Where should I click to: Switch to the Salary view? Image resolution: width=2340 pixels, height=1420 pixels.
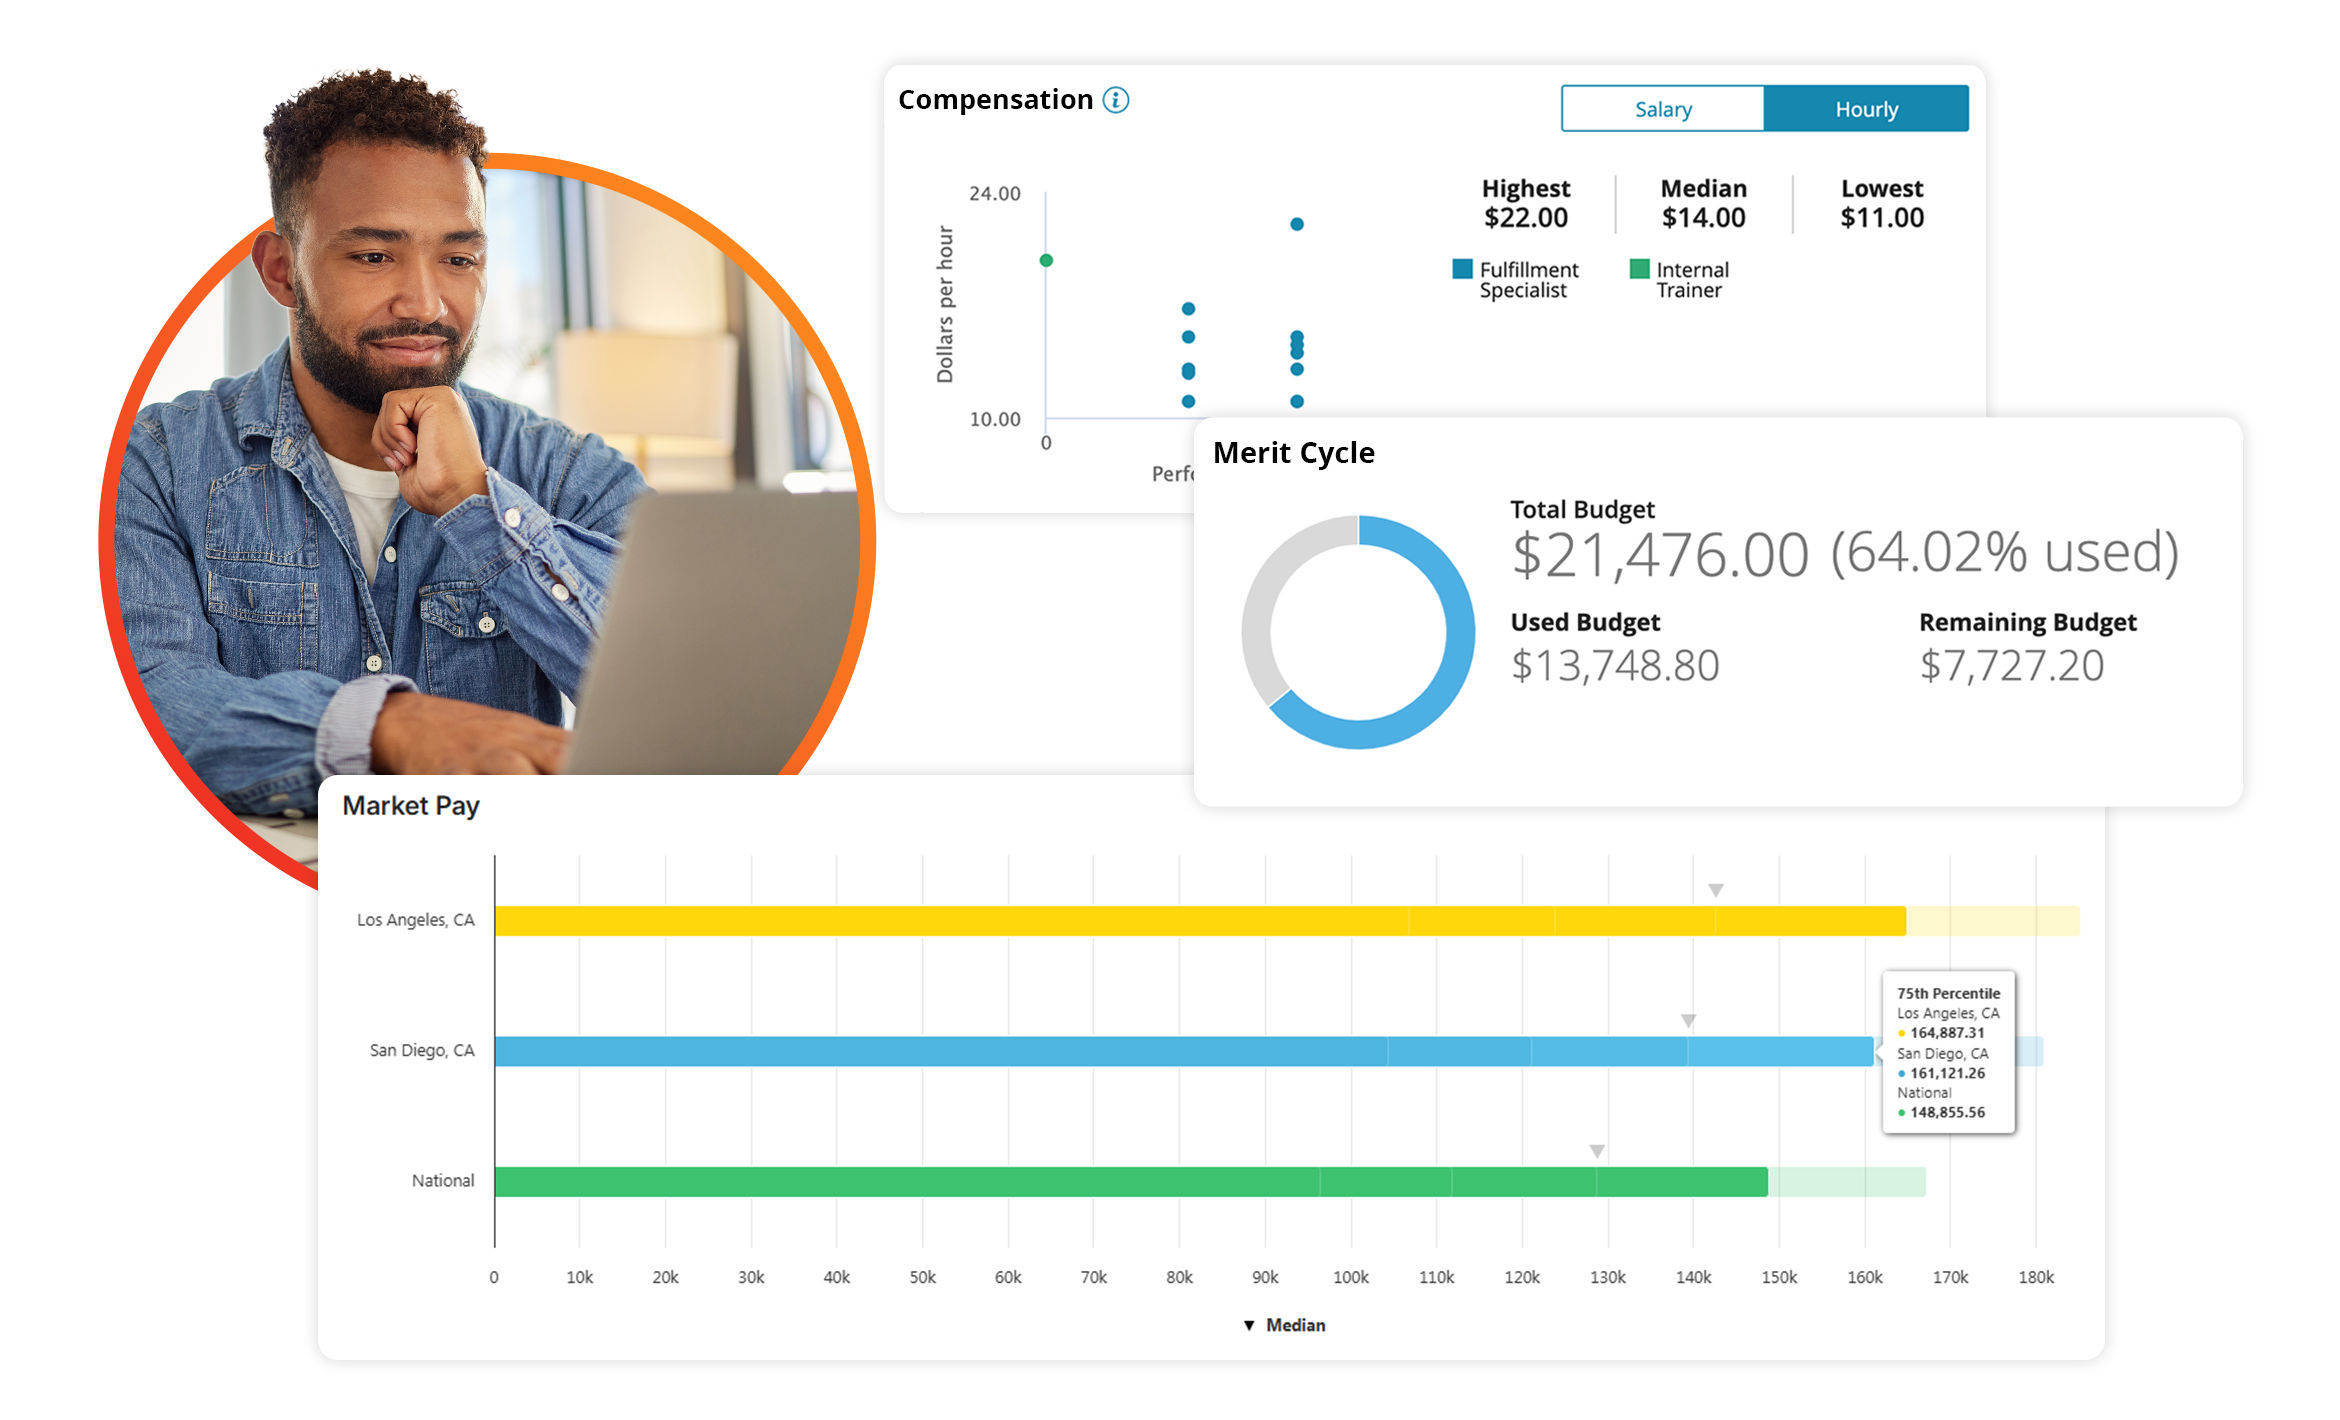1662,109
